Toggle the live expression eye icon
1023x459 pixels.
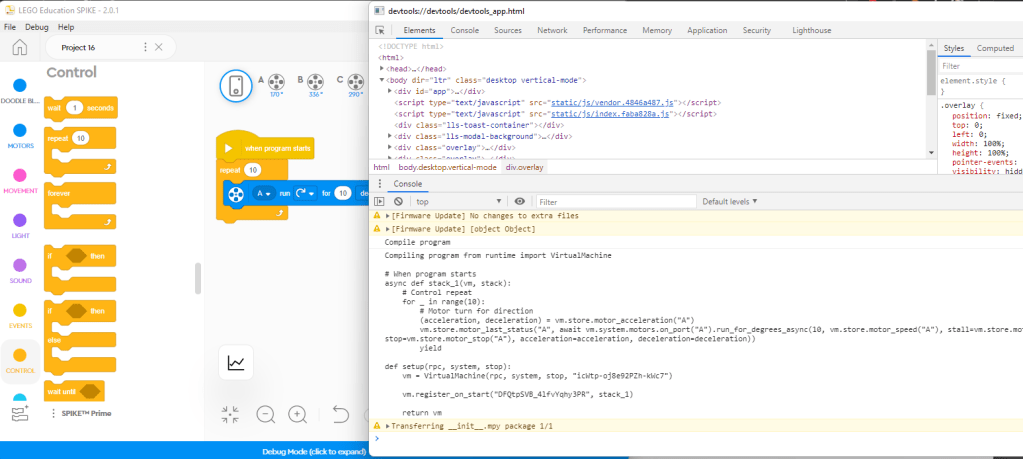(519, 201)
